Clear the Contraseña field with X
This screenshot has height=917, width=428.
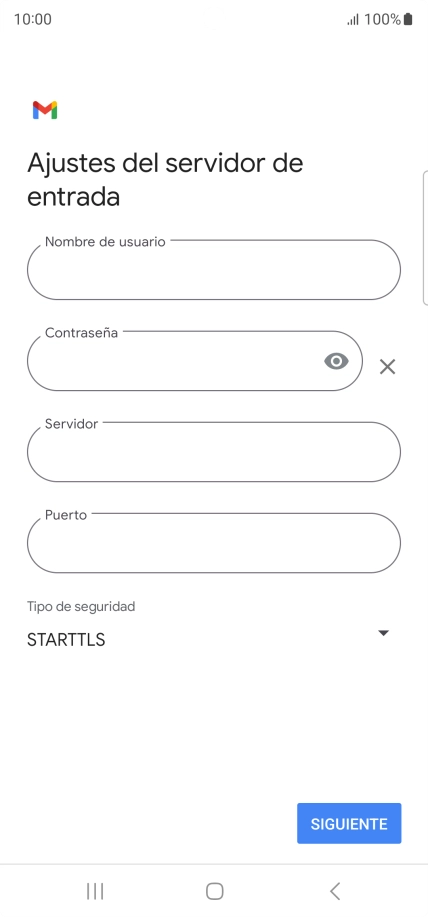tap(387, 367)
